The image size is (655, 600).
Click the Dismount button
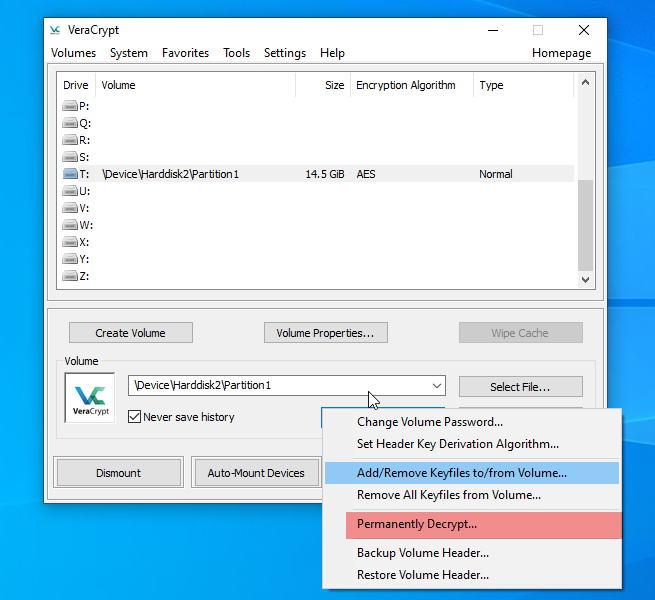pos(118,473)
